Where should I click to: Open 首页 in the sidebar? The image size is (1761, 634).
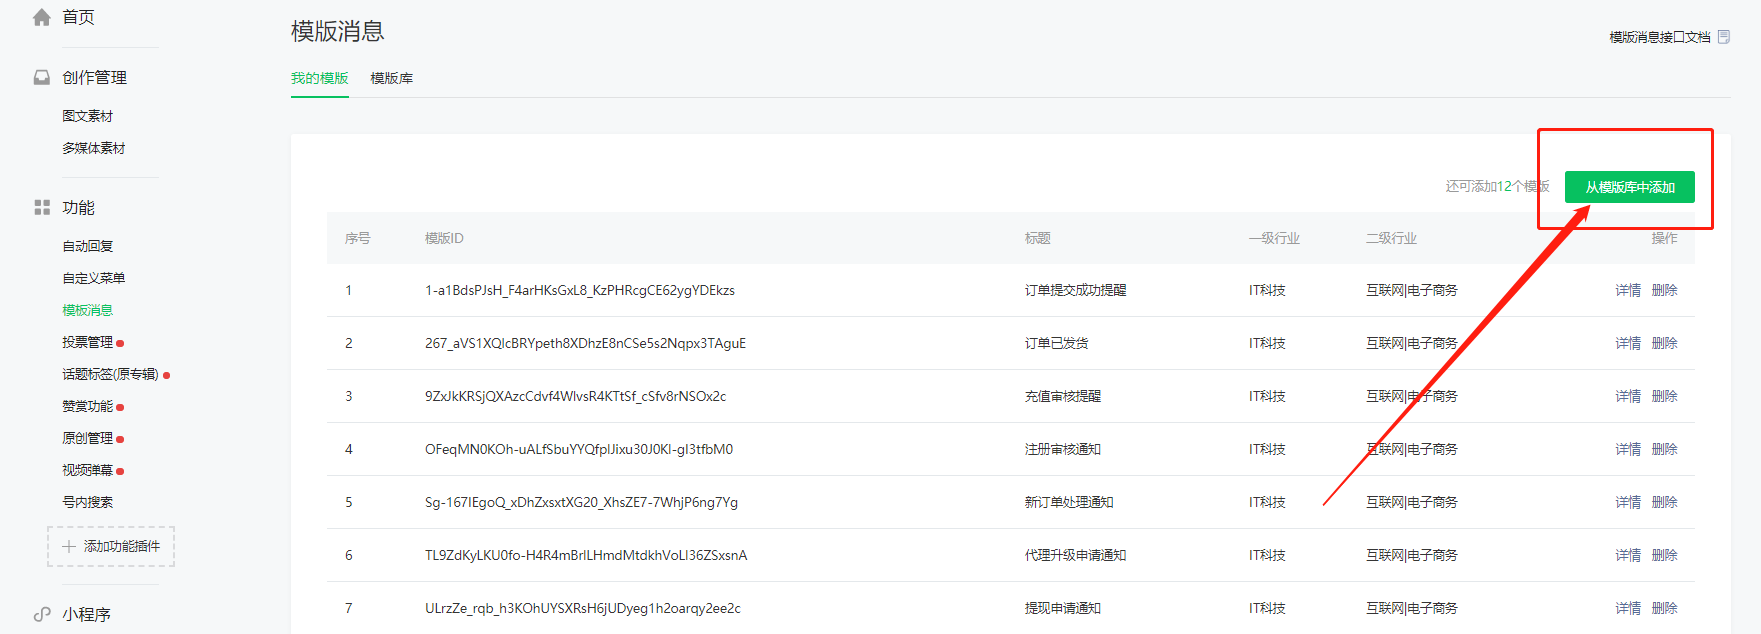78,17
